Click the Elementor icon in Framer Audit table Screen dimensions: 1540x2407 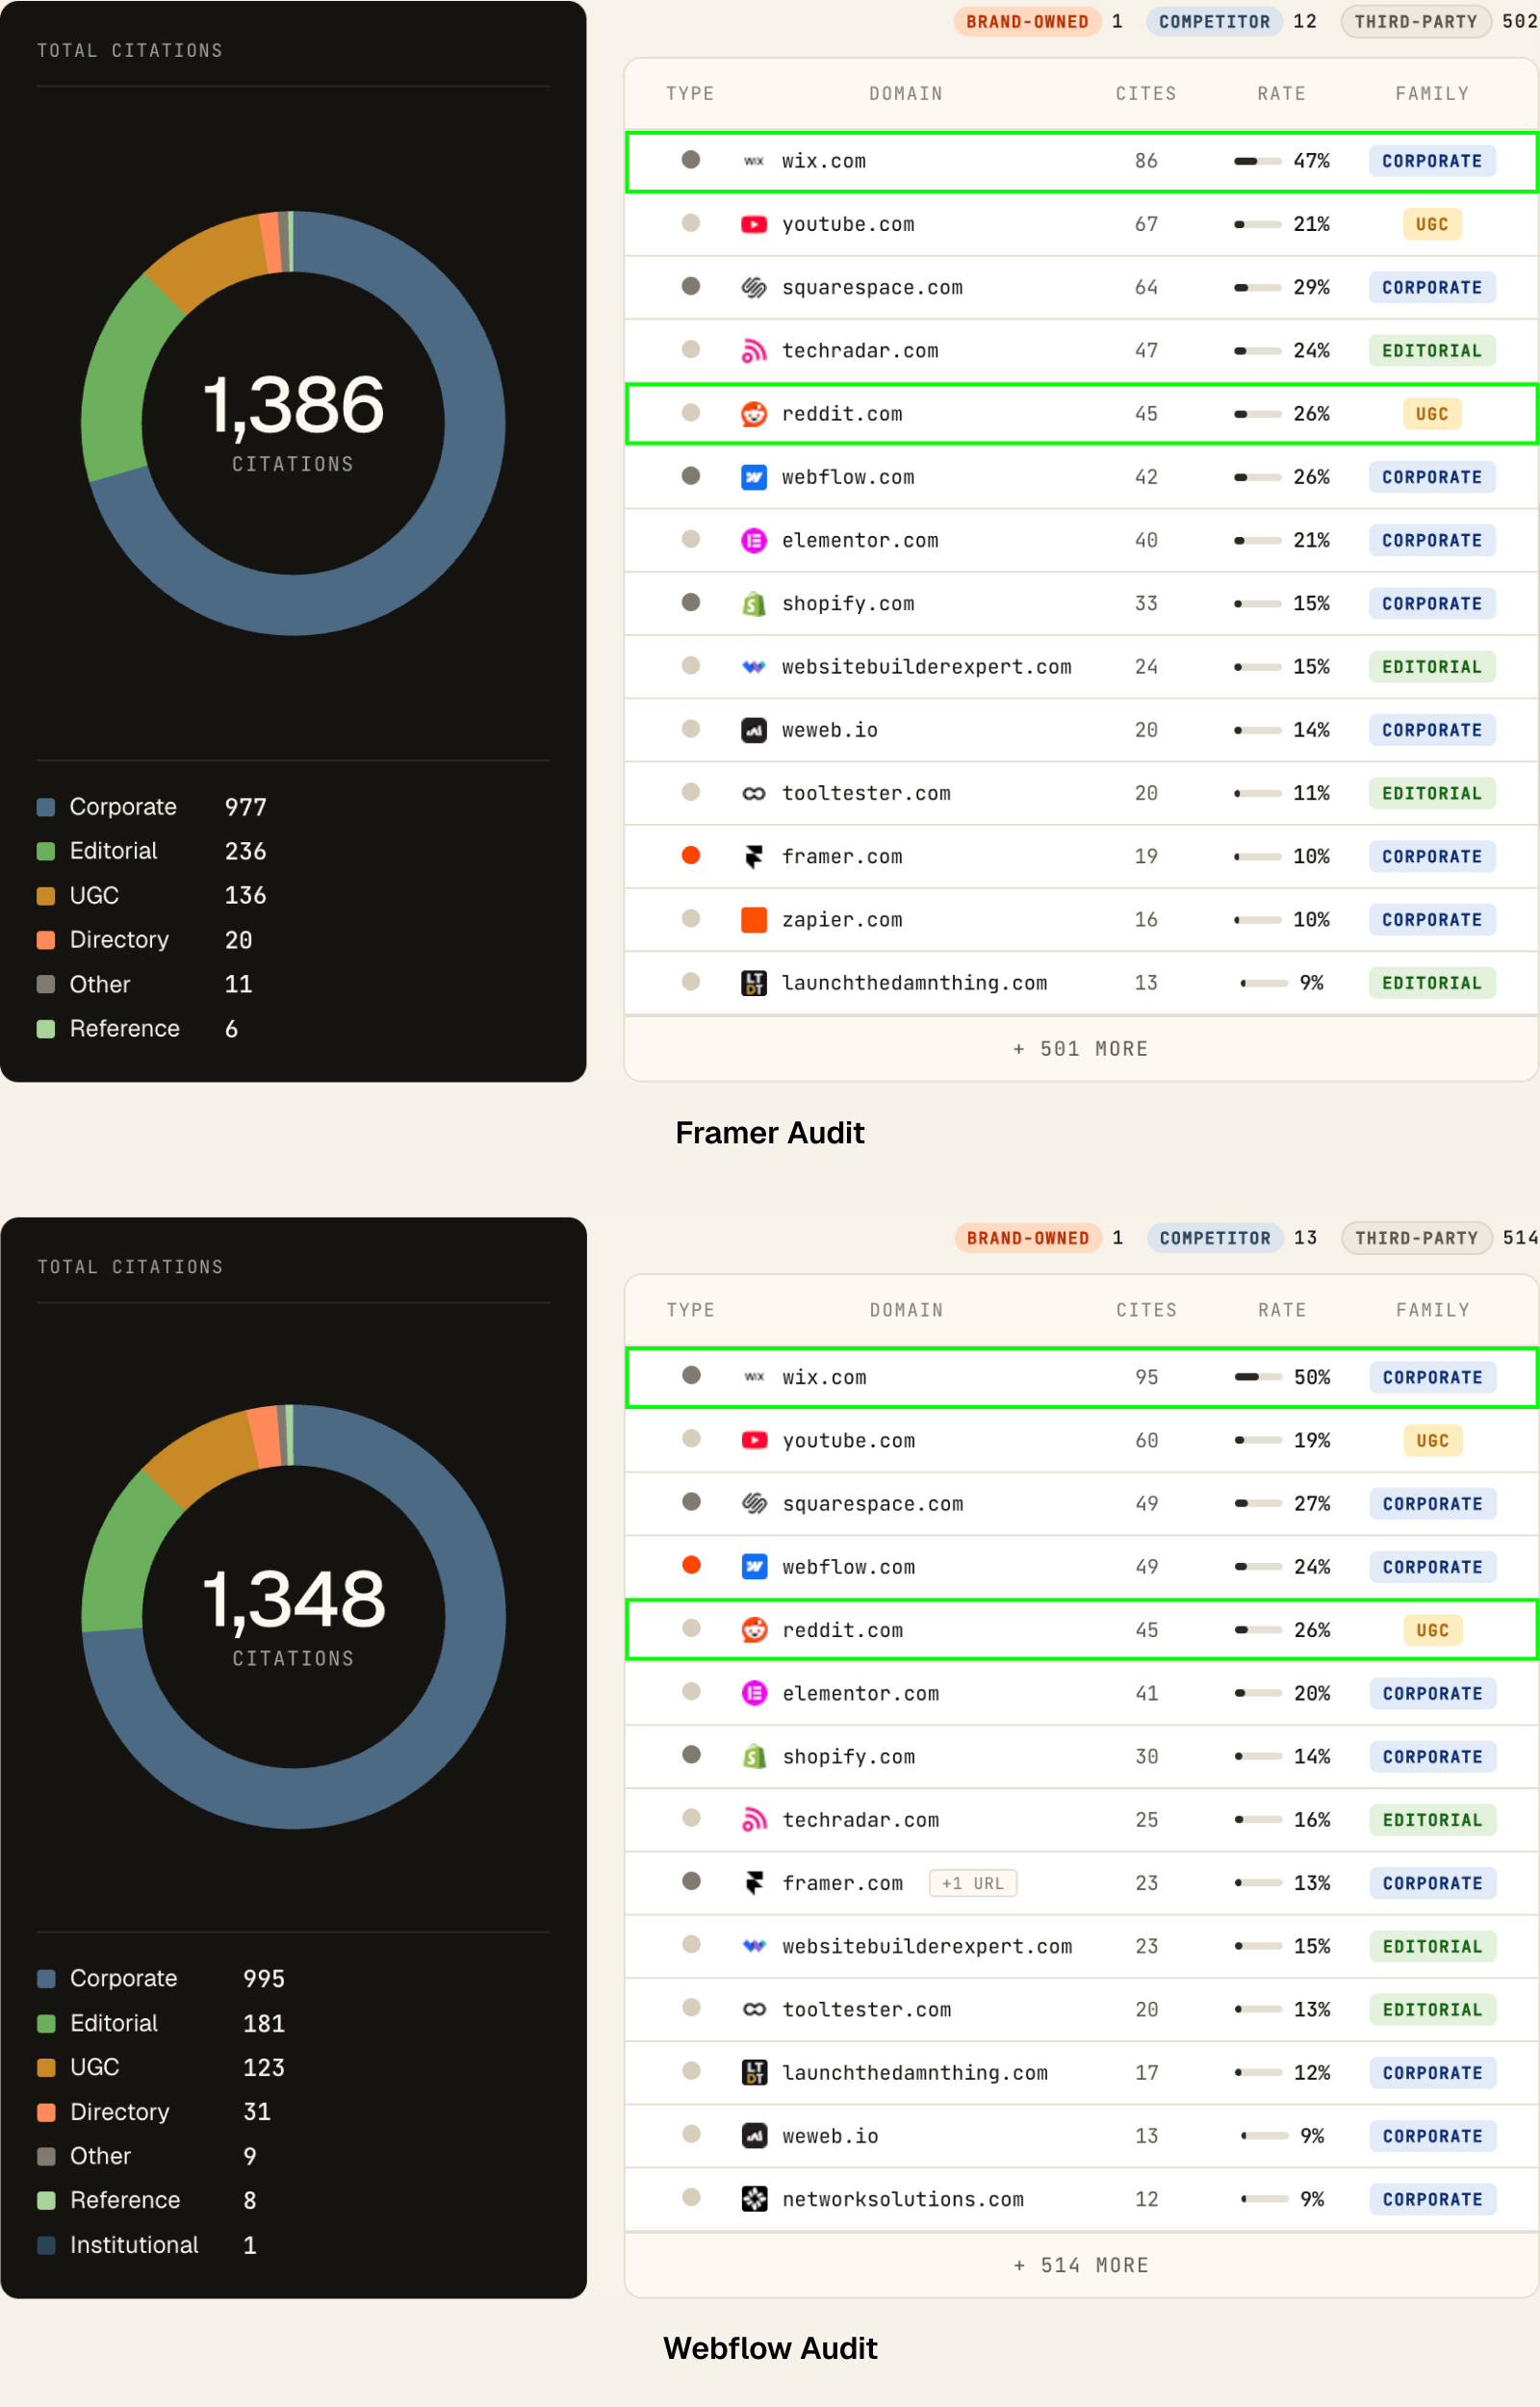pyautogui.click(x=754, y=541)
